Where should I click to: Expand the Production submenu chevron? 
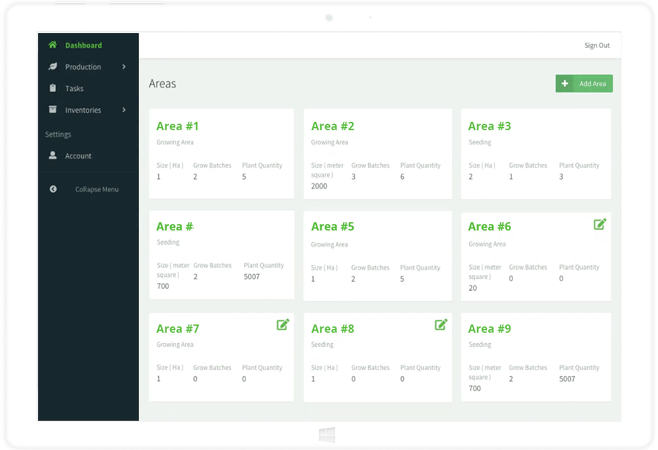tap(124, 67)
